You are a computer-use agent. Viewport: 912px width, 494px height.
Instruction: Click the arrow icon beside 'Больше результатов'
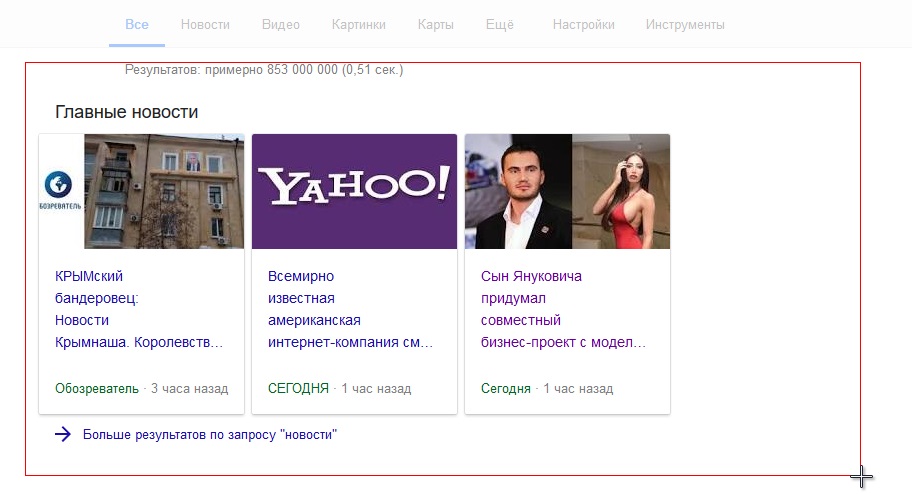tap(62, 434)
